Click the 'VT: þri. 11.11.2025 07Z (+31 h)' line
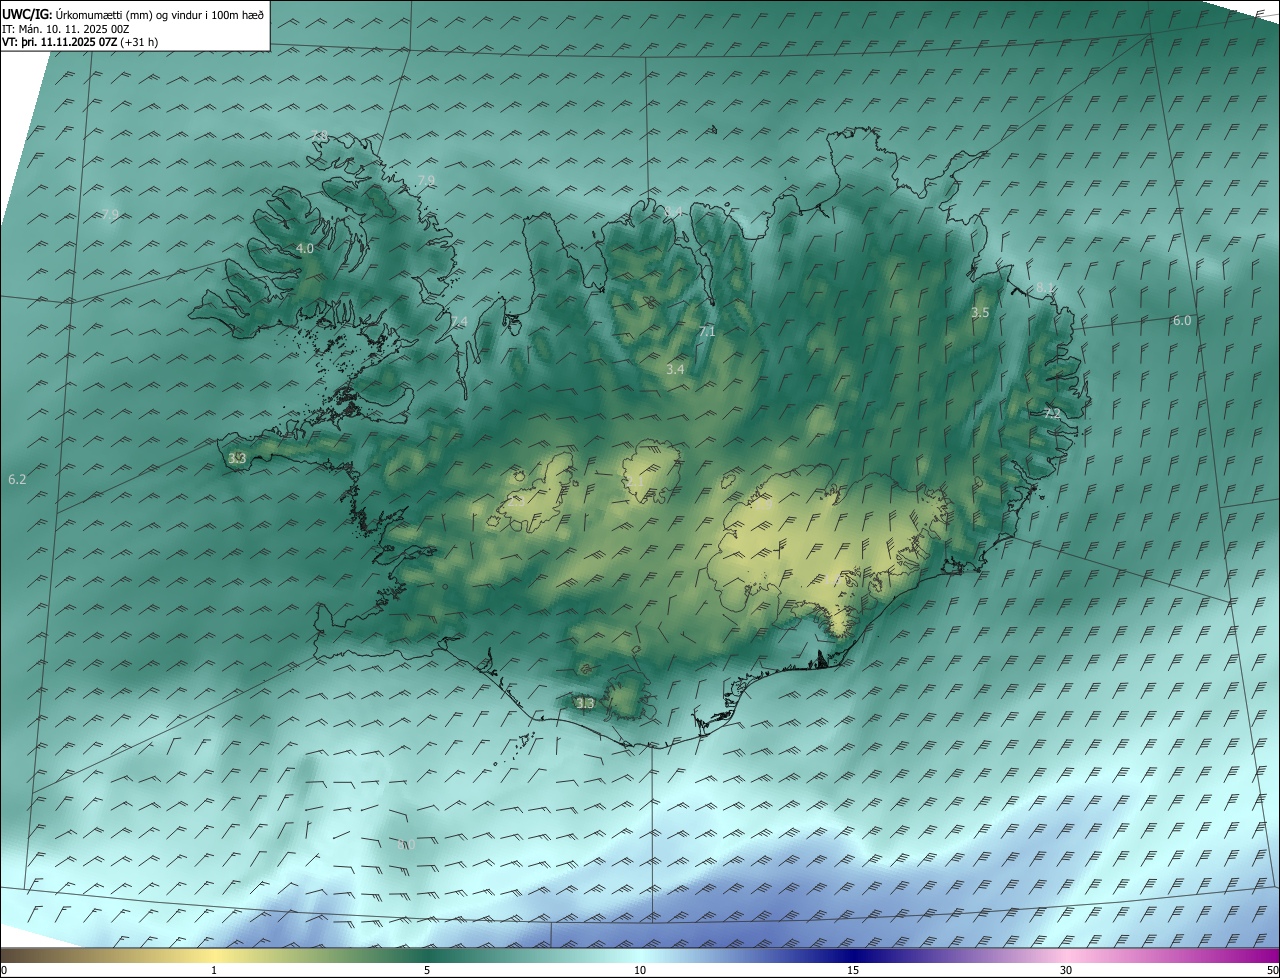This screenshot has width=1280, height=978. (x=80, y=42)
